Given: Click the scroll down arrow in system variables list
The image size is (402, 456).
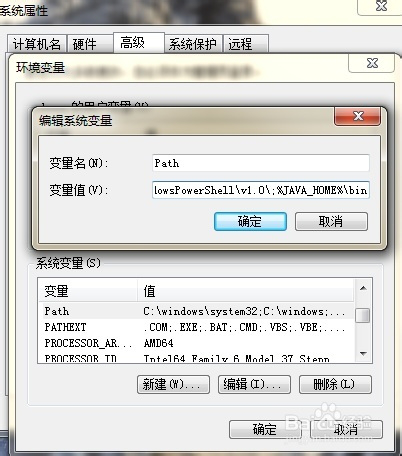Looking at the screenshot, I should 363,353.
